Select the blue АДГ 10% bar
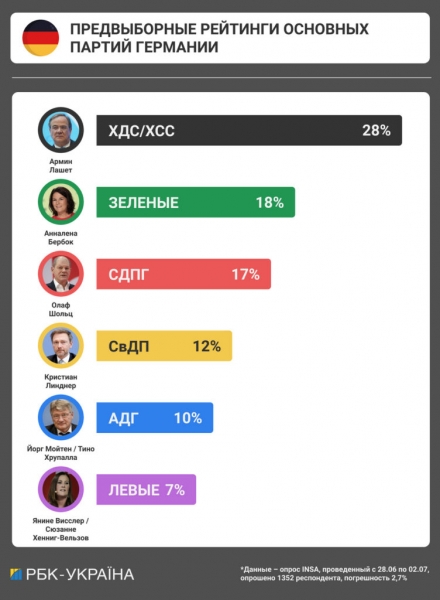 click(x=155, y=418)
